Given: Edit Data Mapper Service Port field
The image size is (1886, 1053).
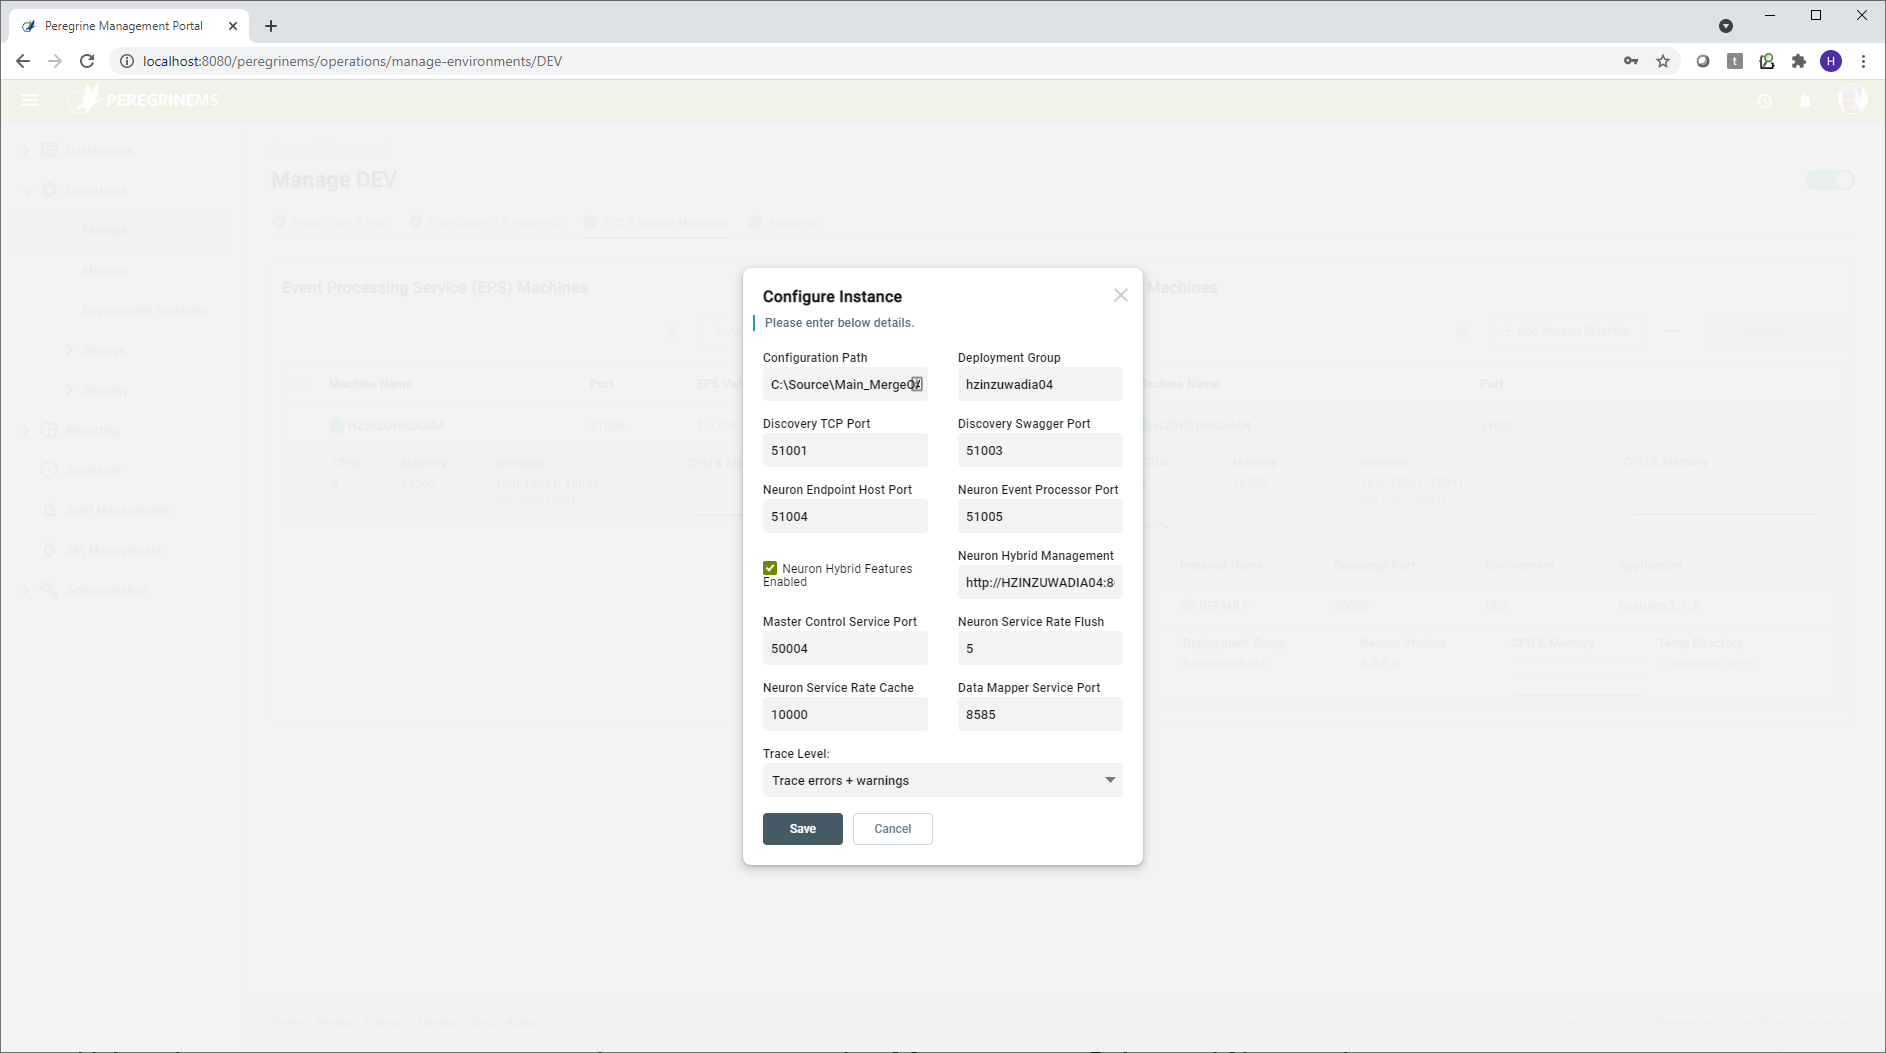Looking at the screenshot, I should [1040, 714].
